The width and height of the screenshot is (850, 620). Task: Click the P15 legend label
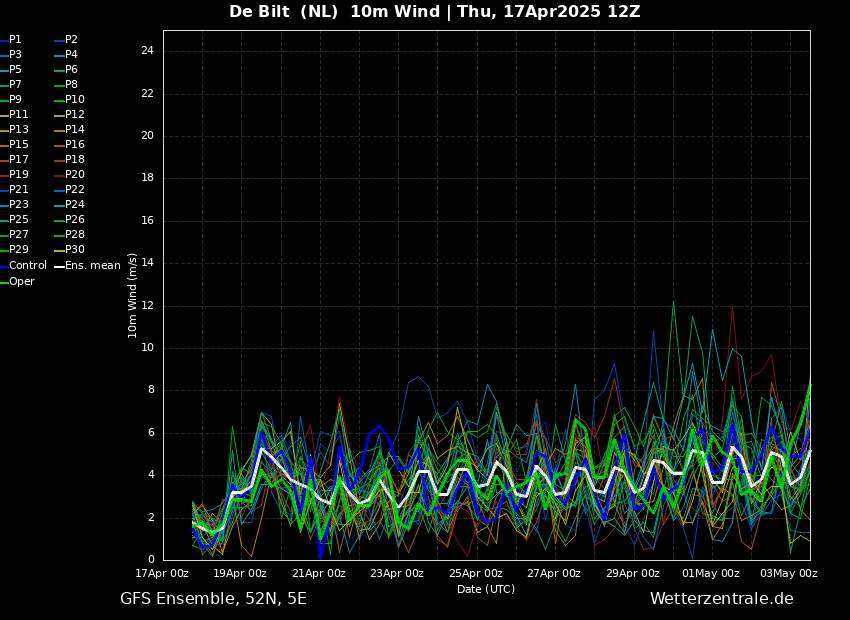[18, 145]
